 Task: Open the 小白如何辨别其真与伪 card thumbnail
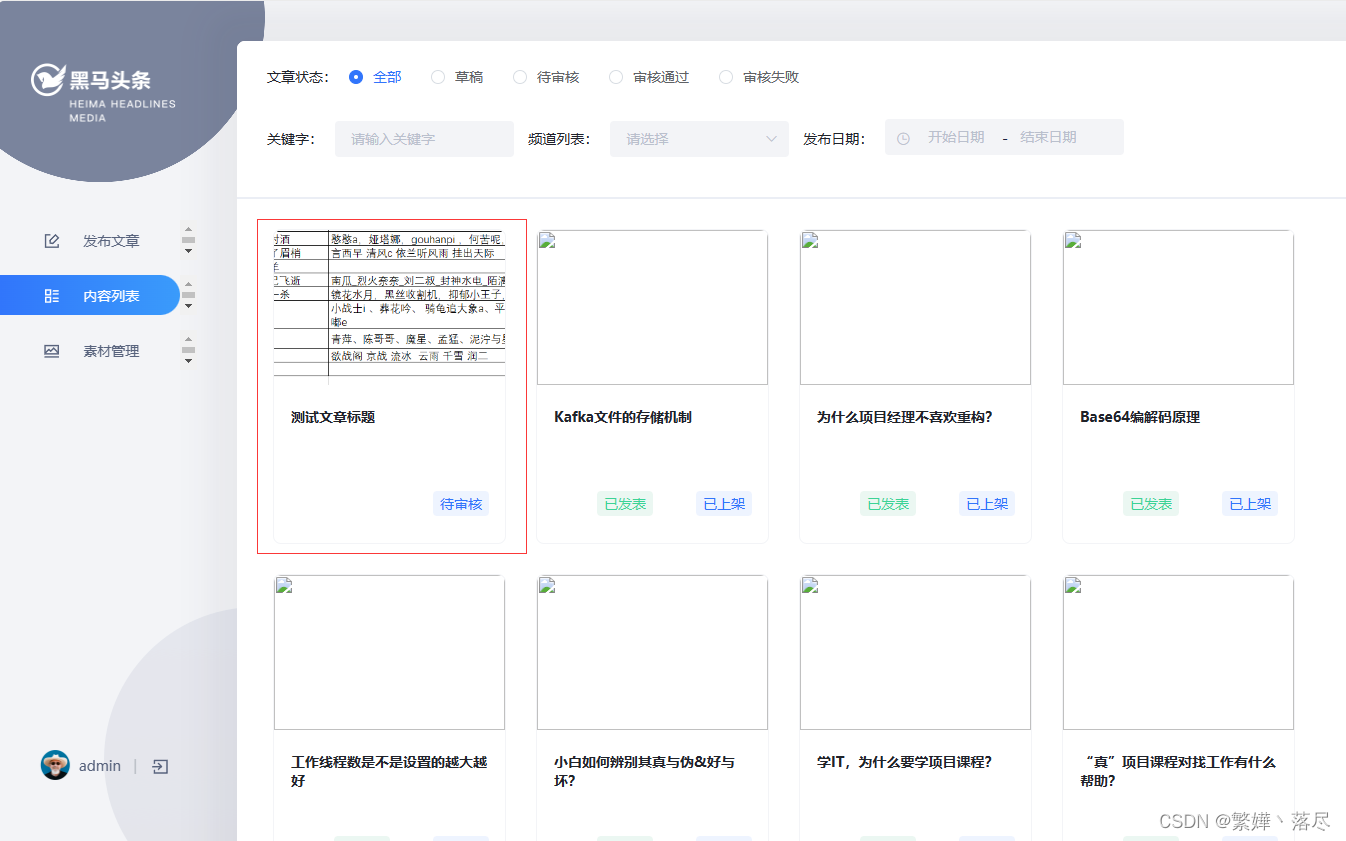[652, 652]
